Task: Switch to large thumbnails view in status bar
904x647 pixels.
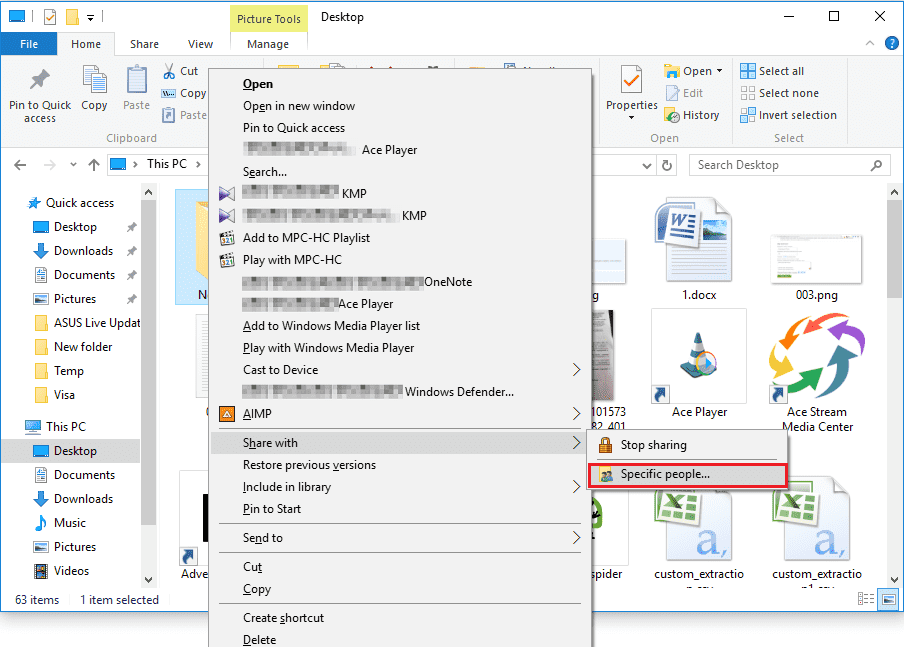Action: pos(888,600)
